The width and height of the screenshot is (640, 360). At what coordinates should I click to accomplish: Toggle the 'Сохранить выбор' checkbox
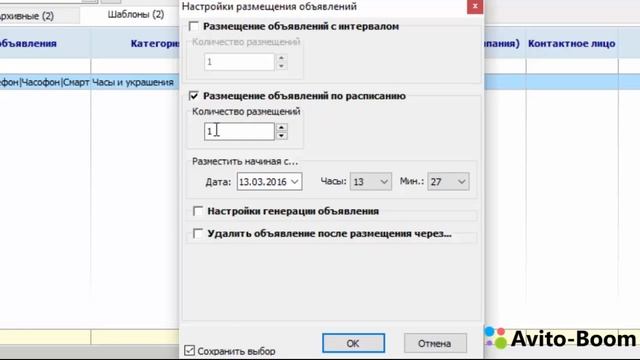click(x=189, y=350)
